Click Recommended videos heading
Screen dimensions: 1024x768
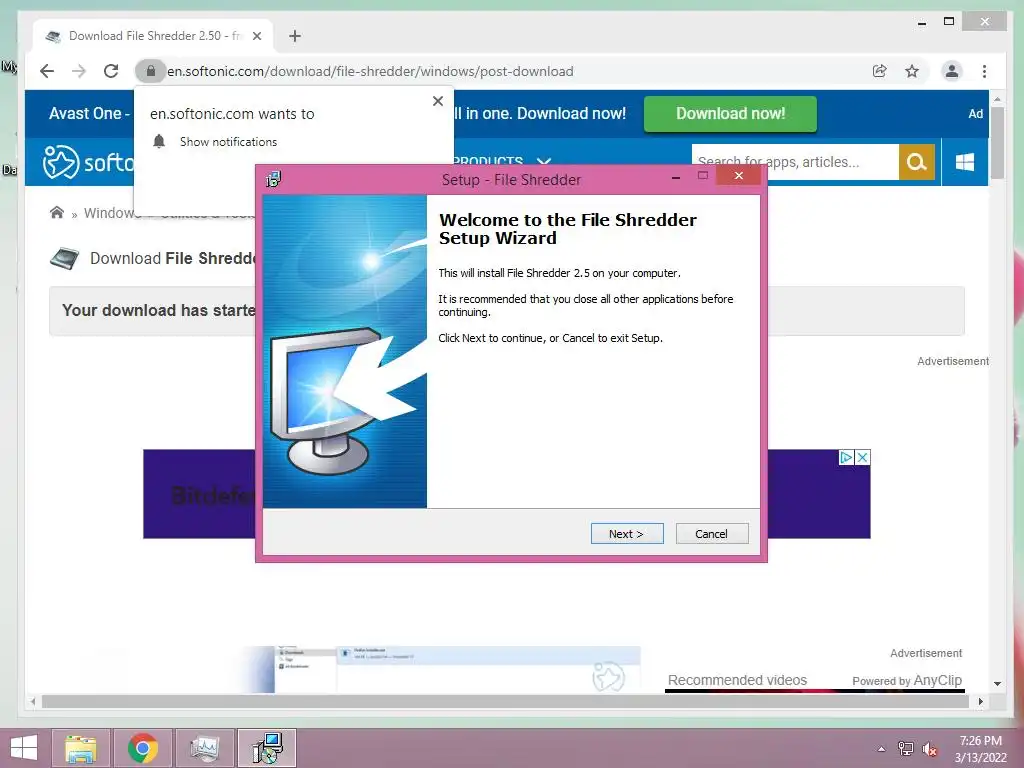tap(737, 680)
